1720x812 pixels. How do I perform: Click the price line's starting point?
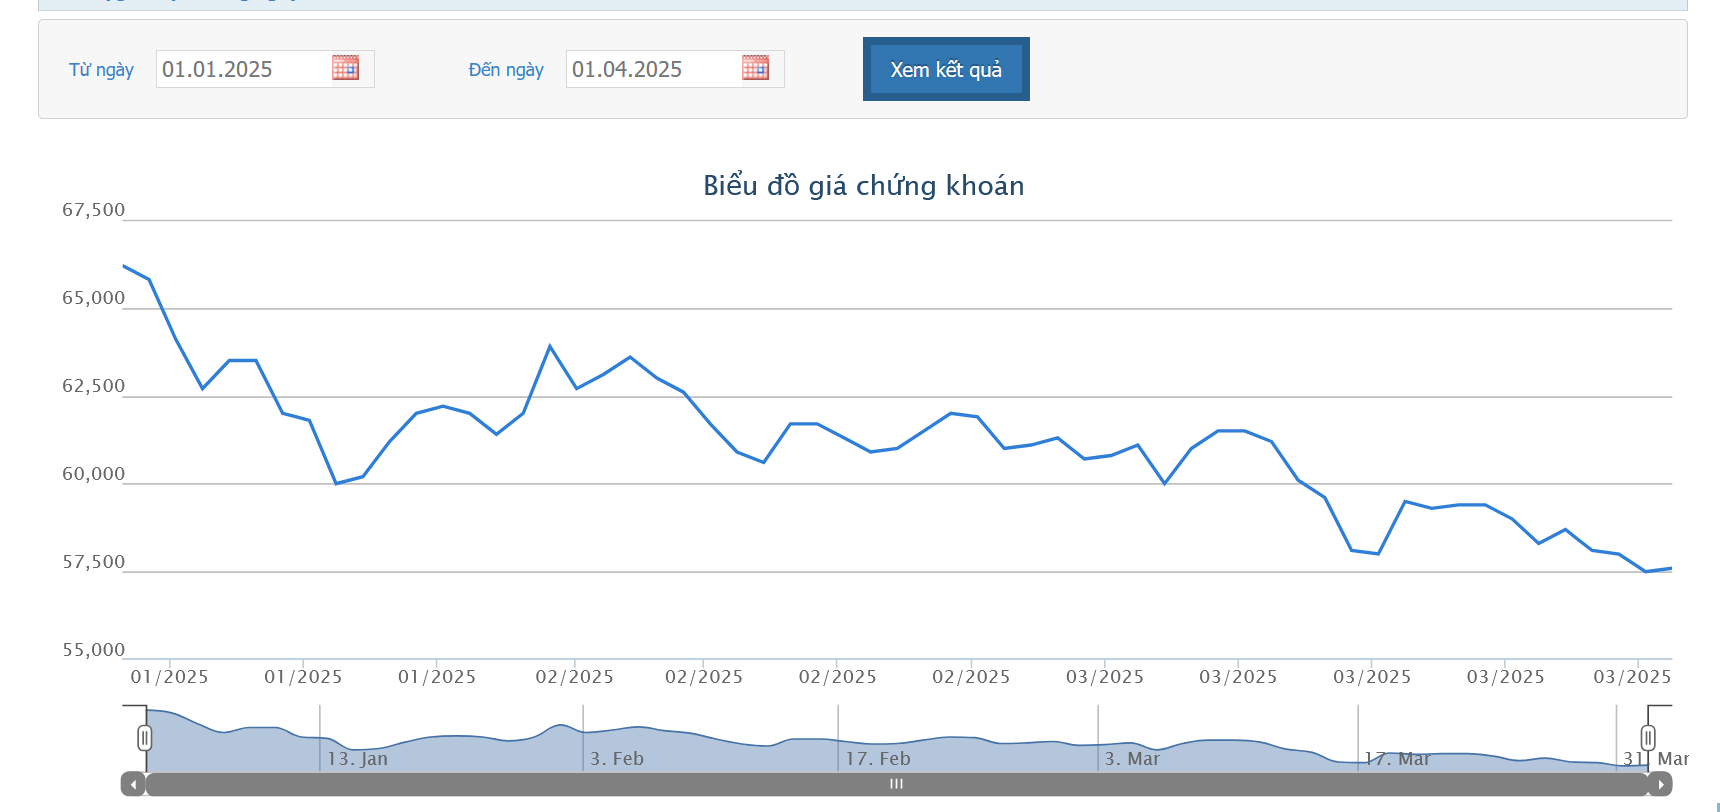[x=123, y=266]
